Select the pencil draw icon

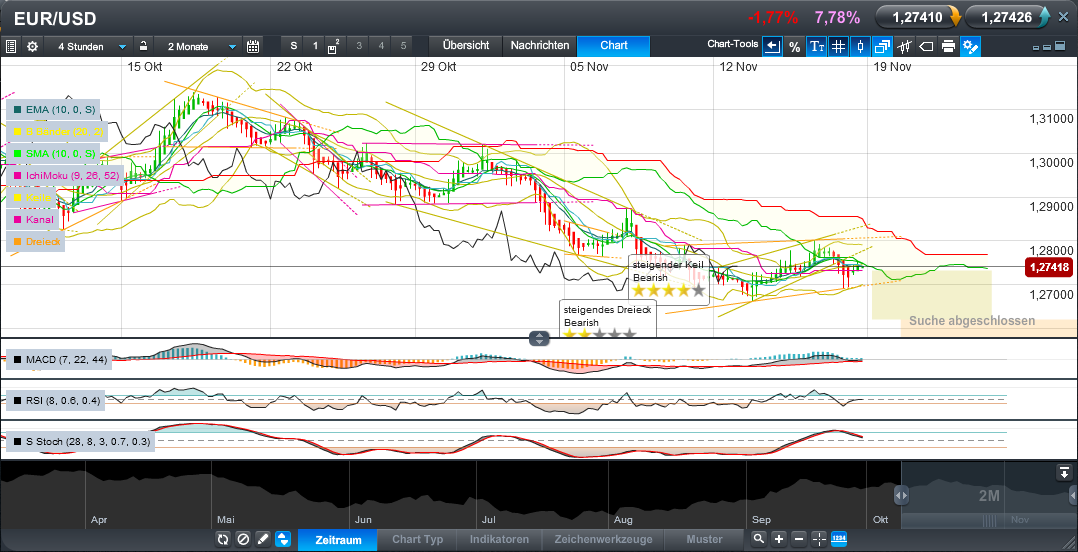263,539
